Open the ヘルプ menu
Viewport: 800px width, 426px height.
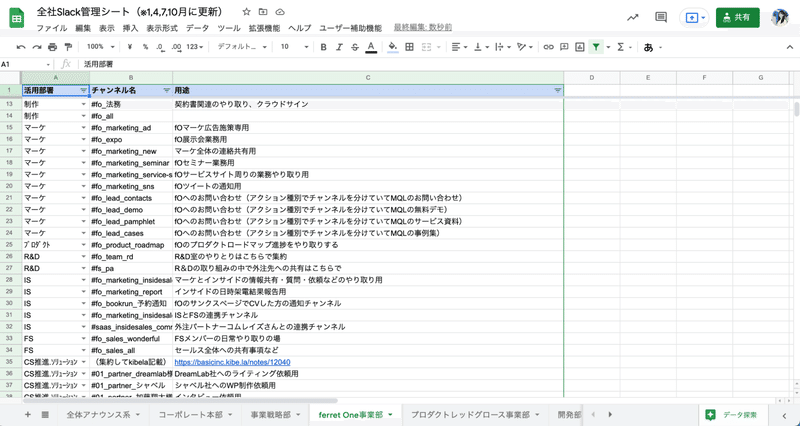[299, 28]
